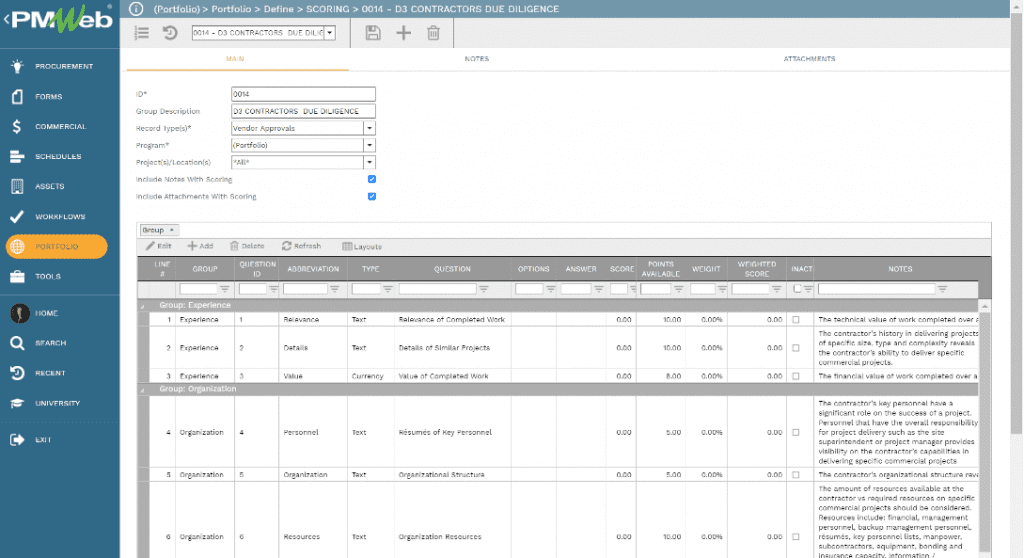The width and height of the screenshot is (1024, 558).
Task: Save the scoring record
Action: pyautogui.click(x=372, y=33)
